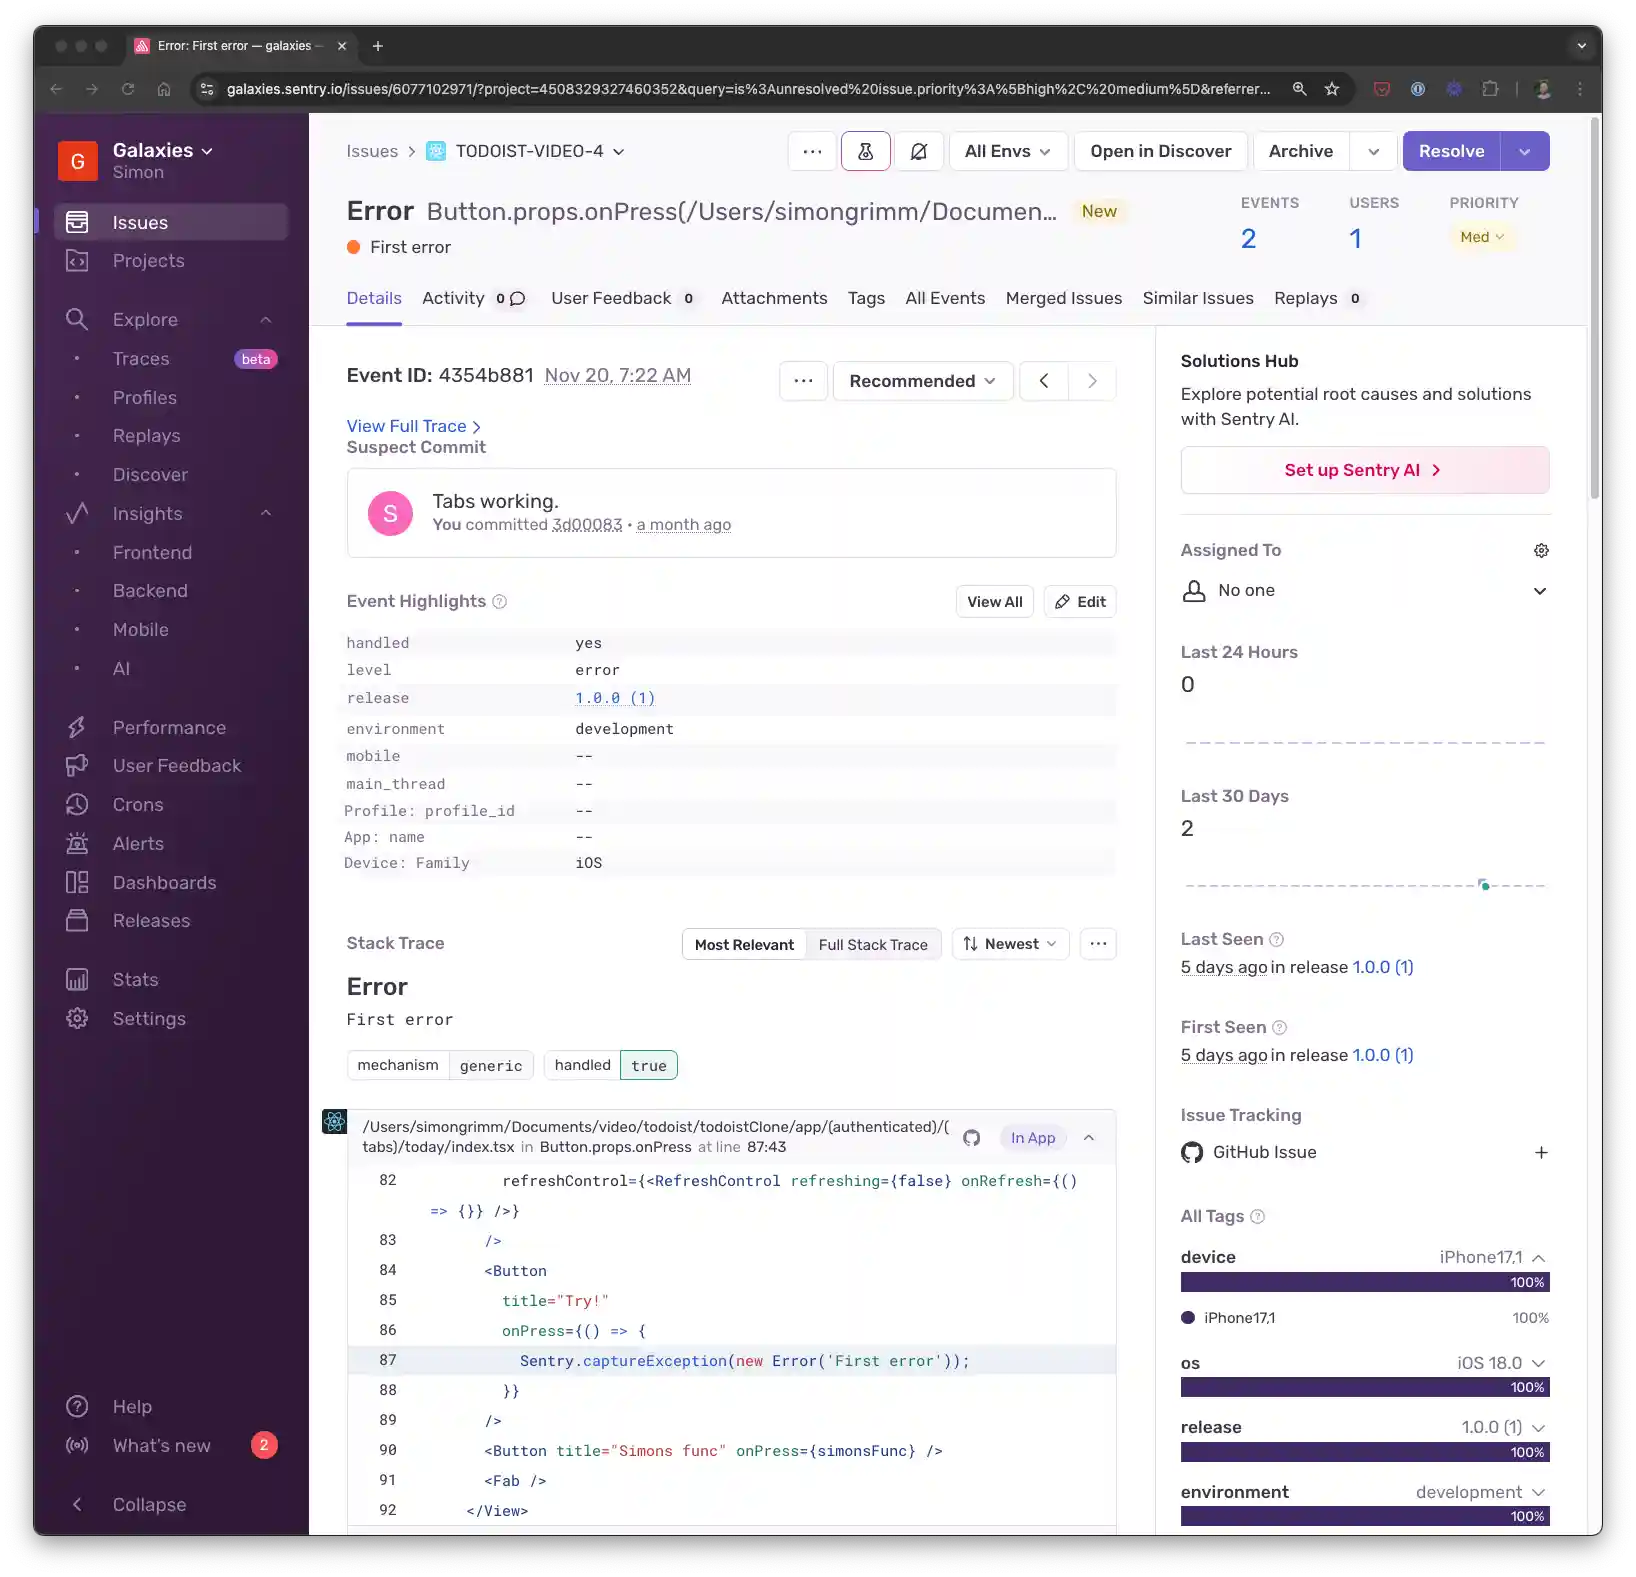Open the Projects sidebar icon
The width and height of the screenshot is (1636, 1577).
(x=77, y=261)
